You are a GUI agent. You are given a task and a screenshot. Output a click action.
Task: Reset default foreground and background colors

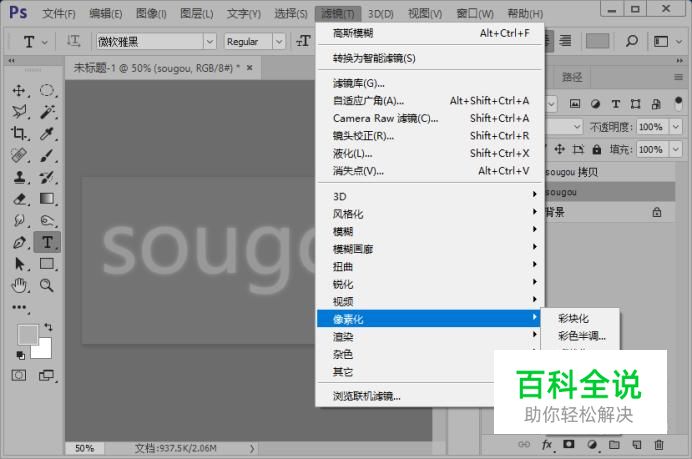point(20,355)
